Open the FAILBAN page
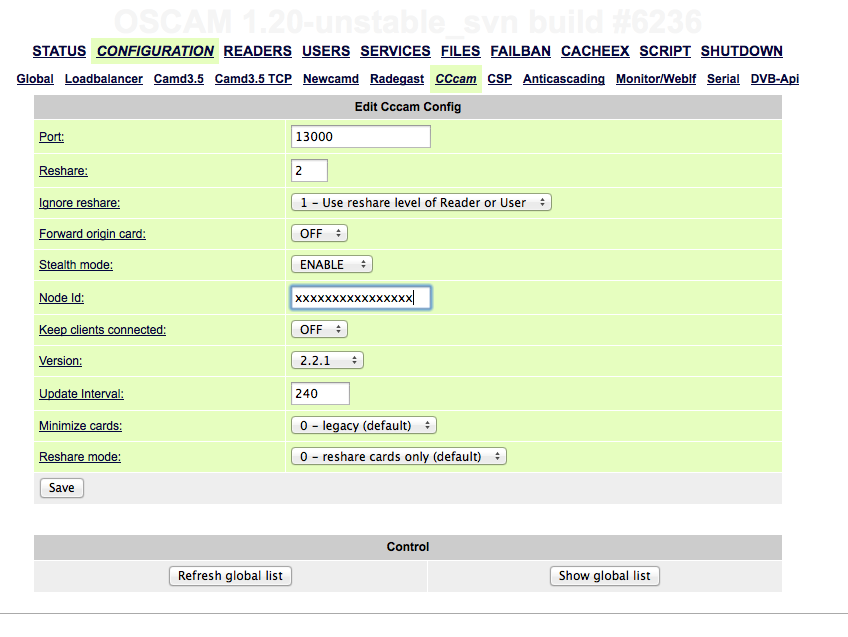 pyautogui.click(x=520, y=51)
